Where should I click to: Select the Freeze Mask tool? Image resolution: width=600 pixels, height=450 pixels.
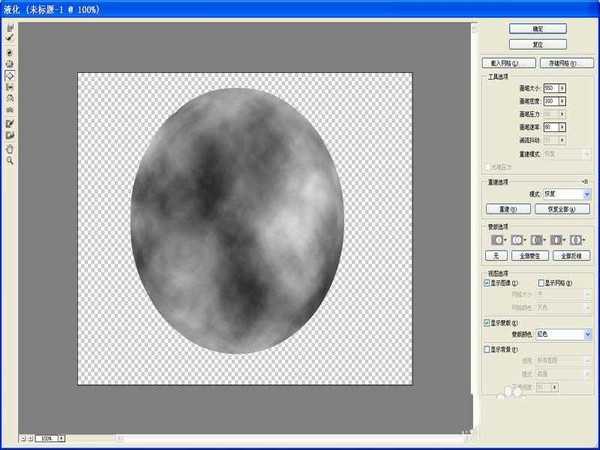point(10,123)
